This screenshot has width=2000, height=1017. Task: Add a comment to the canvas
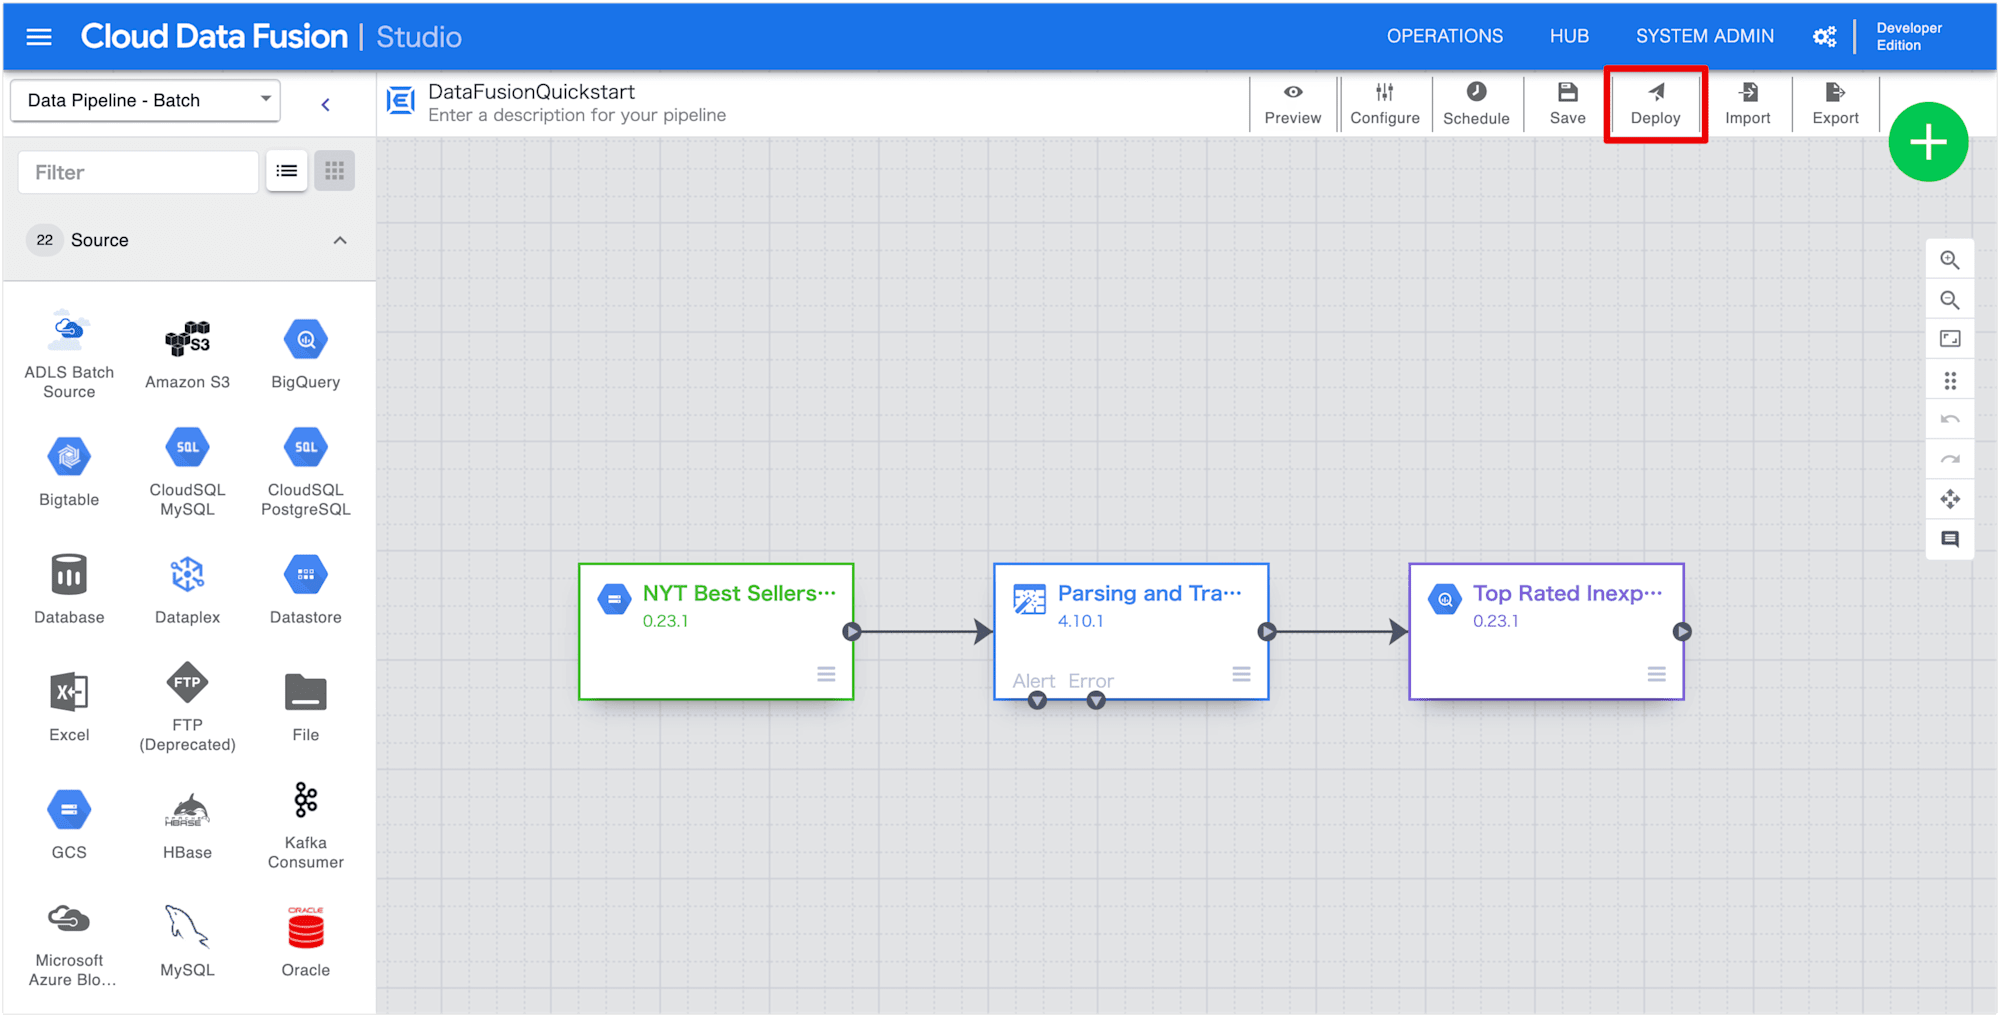[x=1949, y=539]
